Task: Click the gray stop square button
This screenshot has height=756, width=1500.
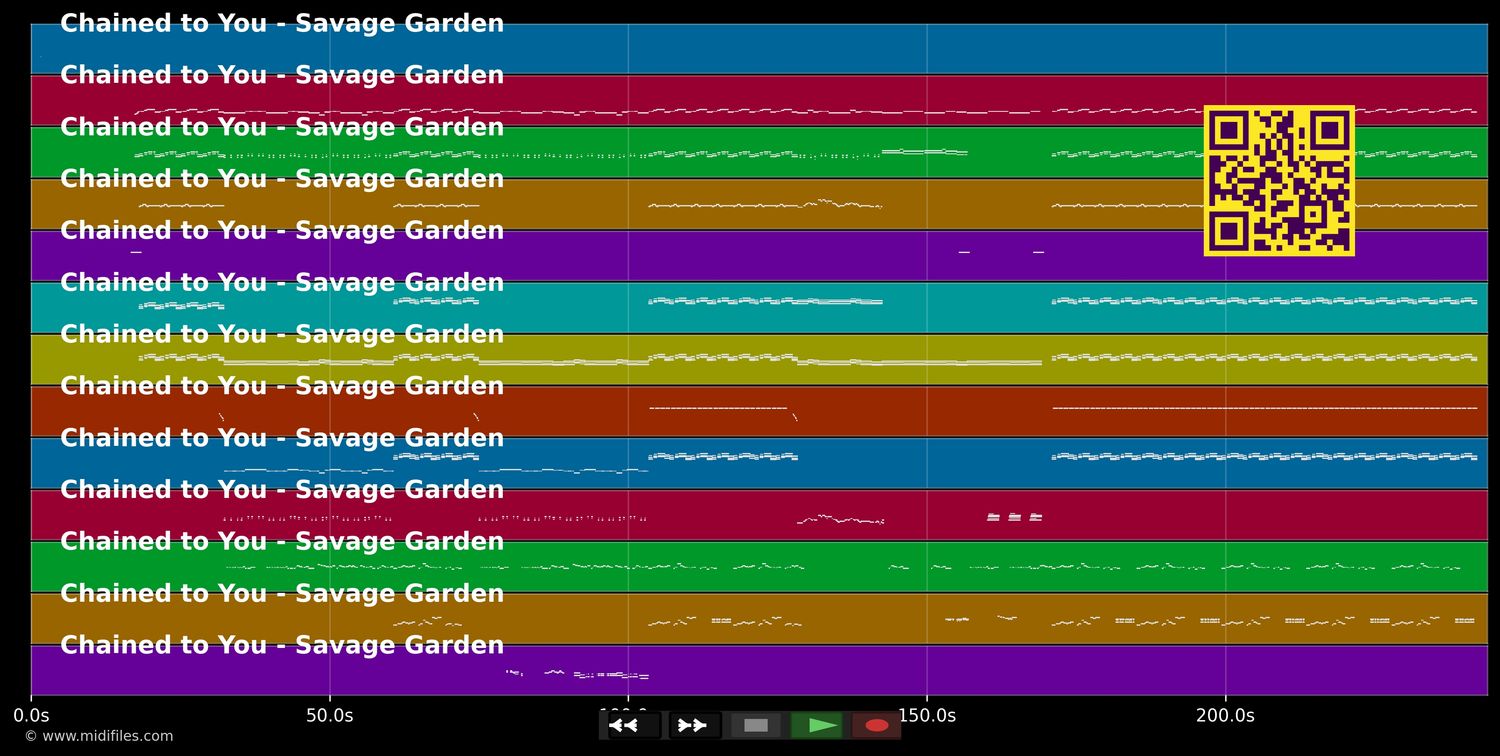Action: [756, 725]
